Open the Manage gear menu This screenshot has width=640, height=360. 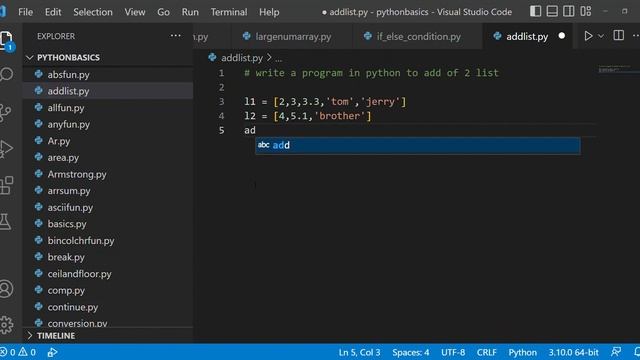[x=6, y=324]
